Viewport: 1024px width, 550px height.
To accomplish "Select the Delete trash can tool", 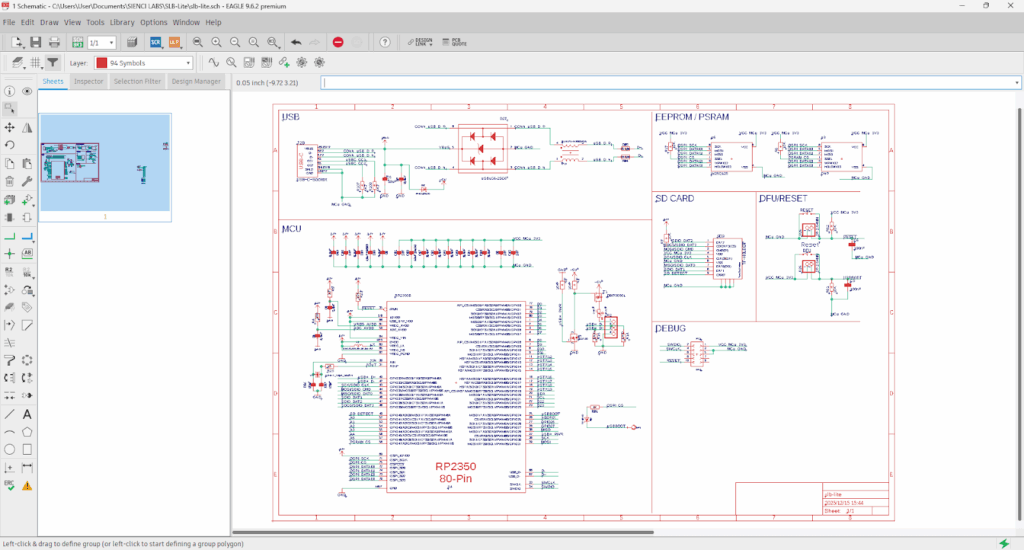I will click(10, 181).
